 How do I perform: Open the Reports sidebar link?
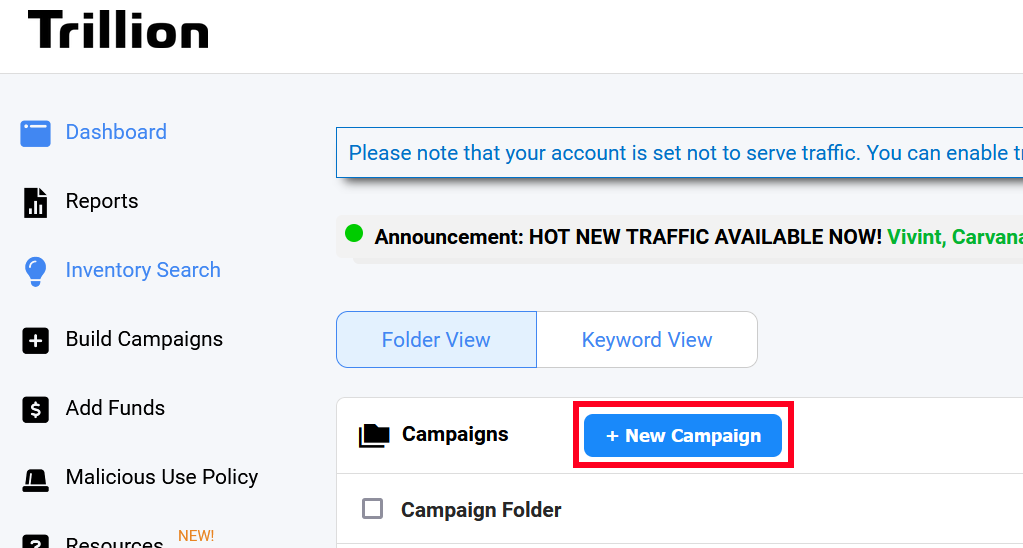(102, 201)
